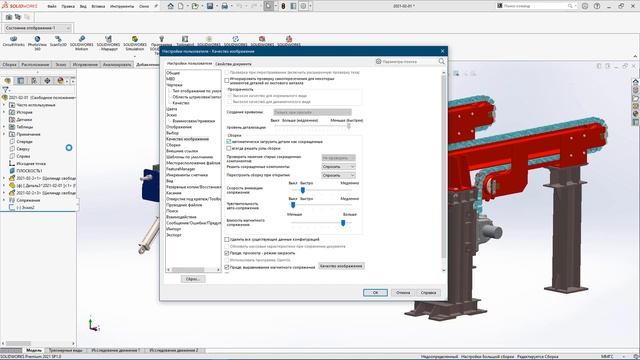Expand the Сопряжения mates folder
Screen dimensions: 640x360
4,200
